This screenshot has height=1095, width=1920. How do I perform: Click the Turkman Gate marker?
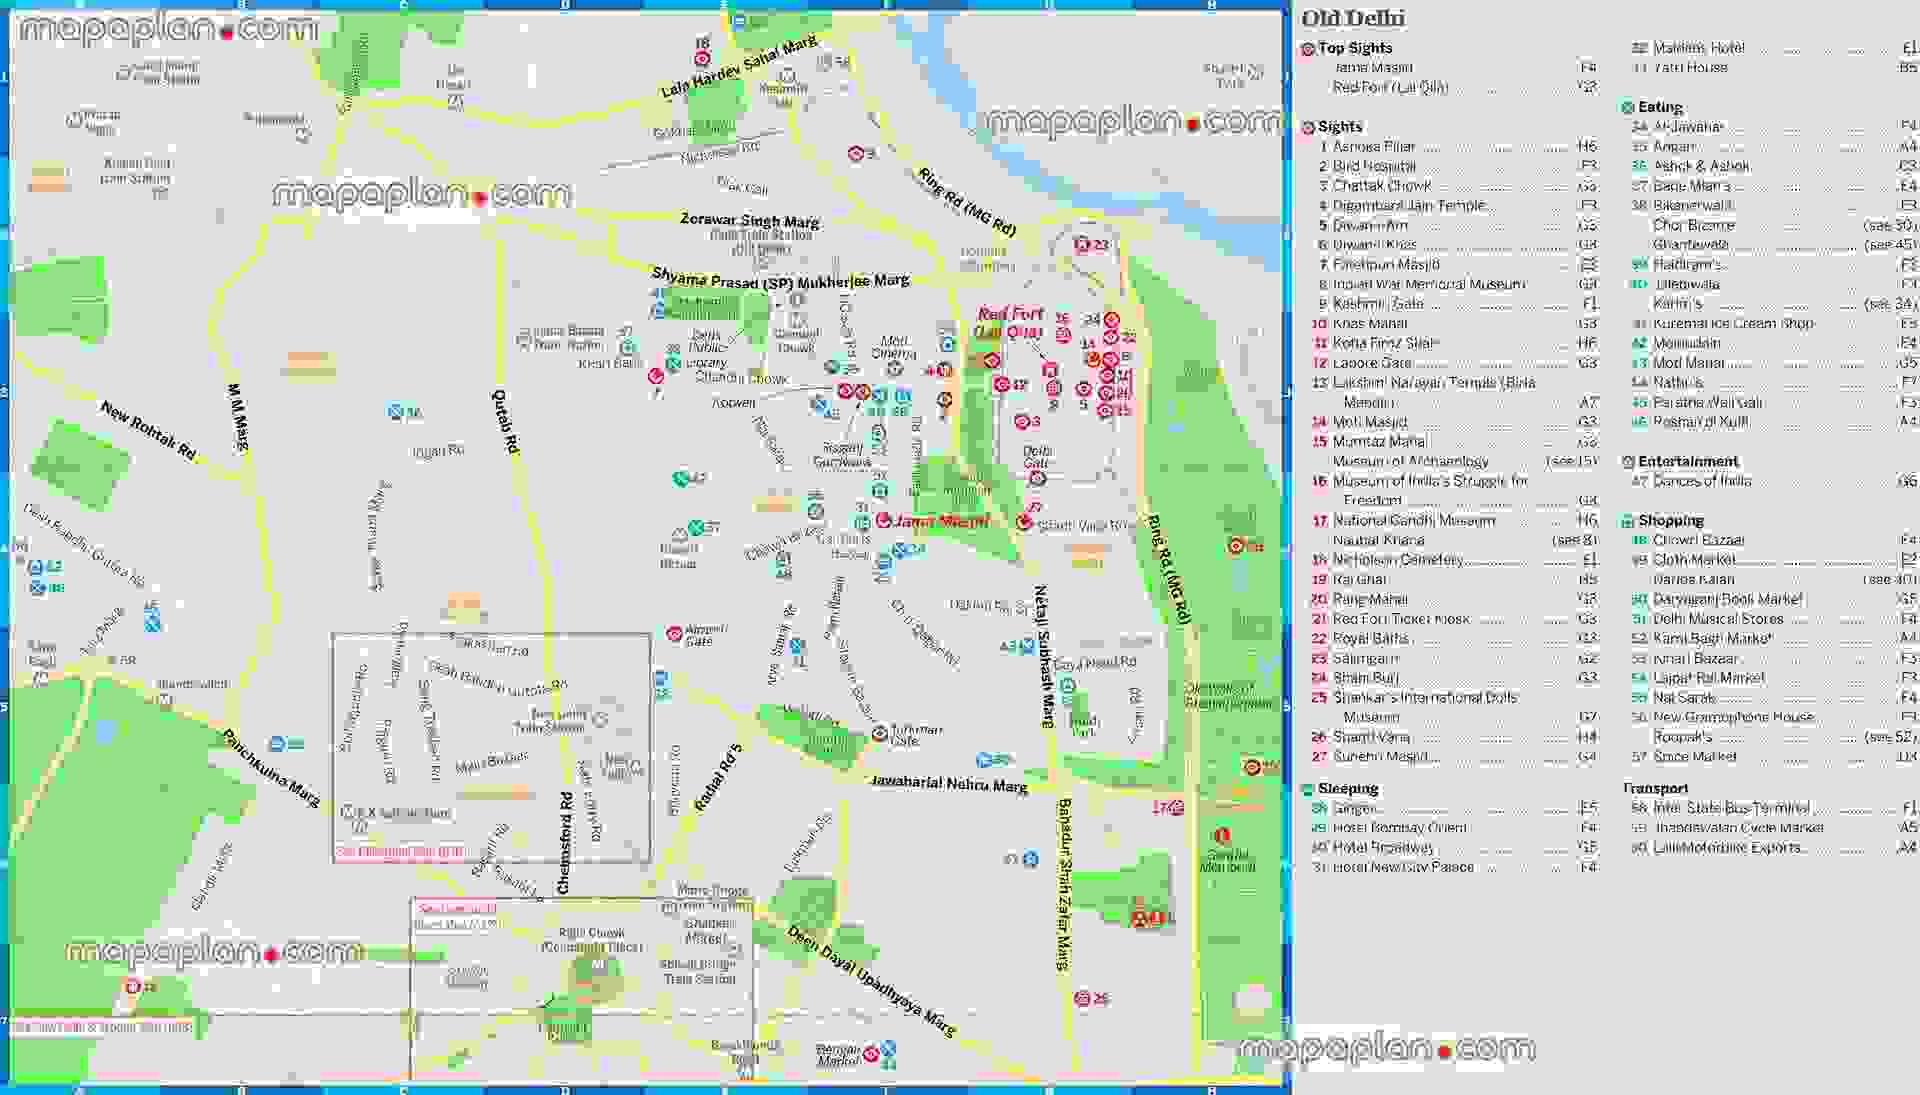[x=879, y=734]
